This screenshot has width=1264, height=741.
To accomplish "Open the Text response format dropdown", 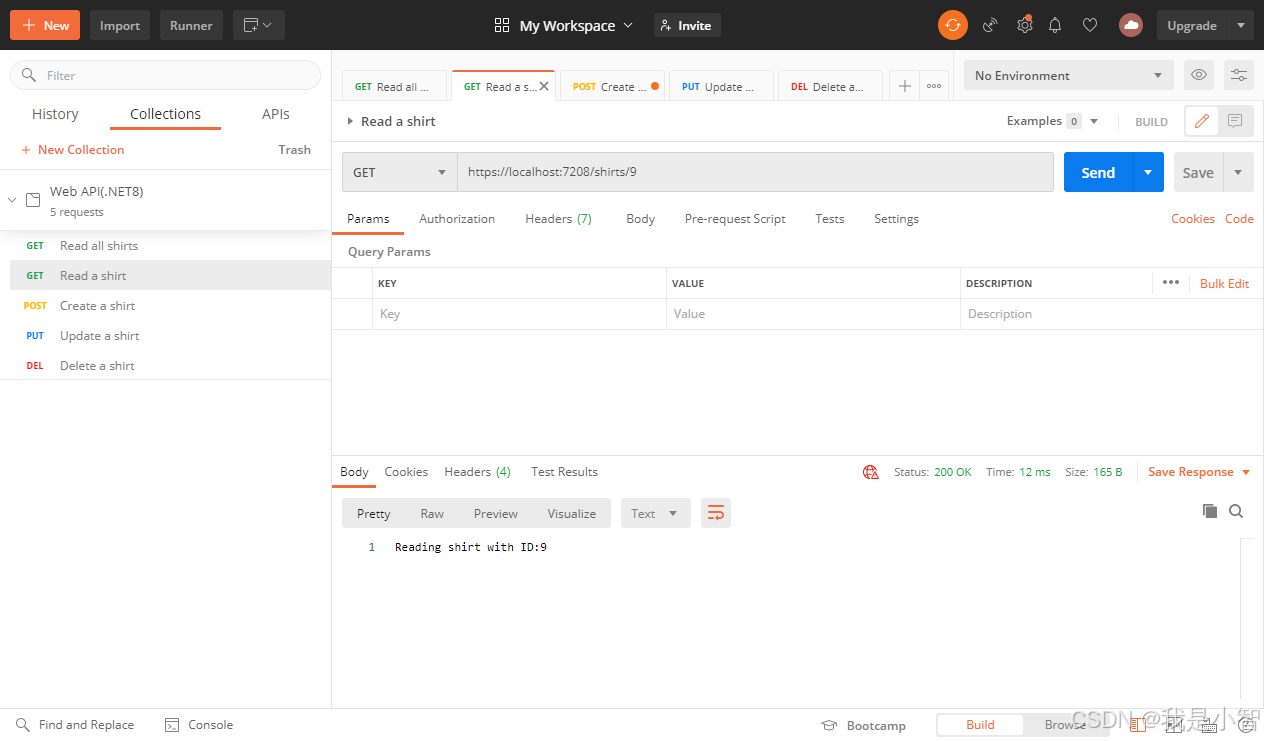I will [655, 513].
